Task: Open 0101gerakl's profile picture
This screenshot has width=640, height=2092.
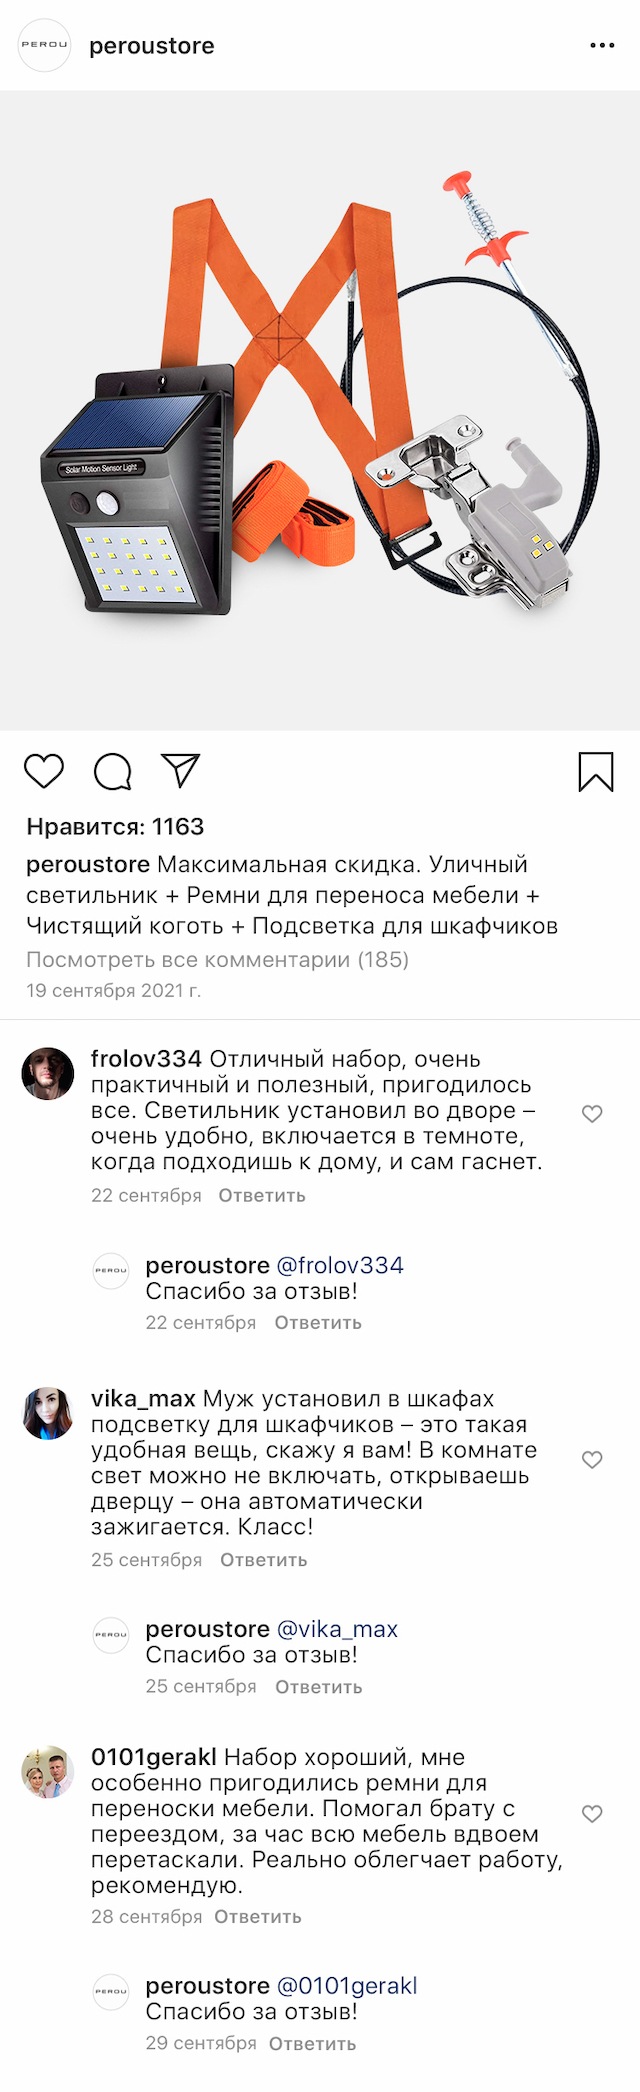Action: [48, 1772]
